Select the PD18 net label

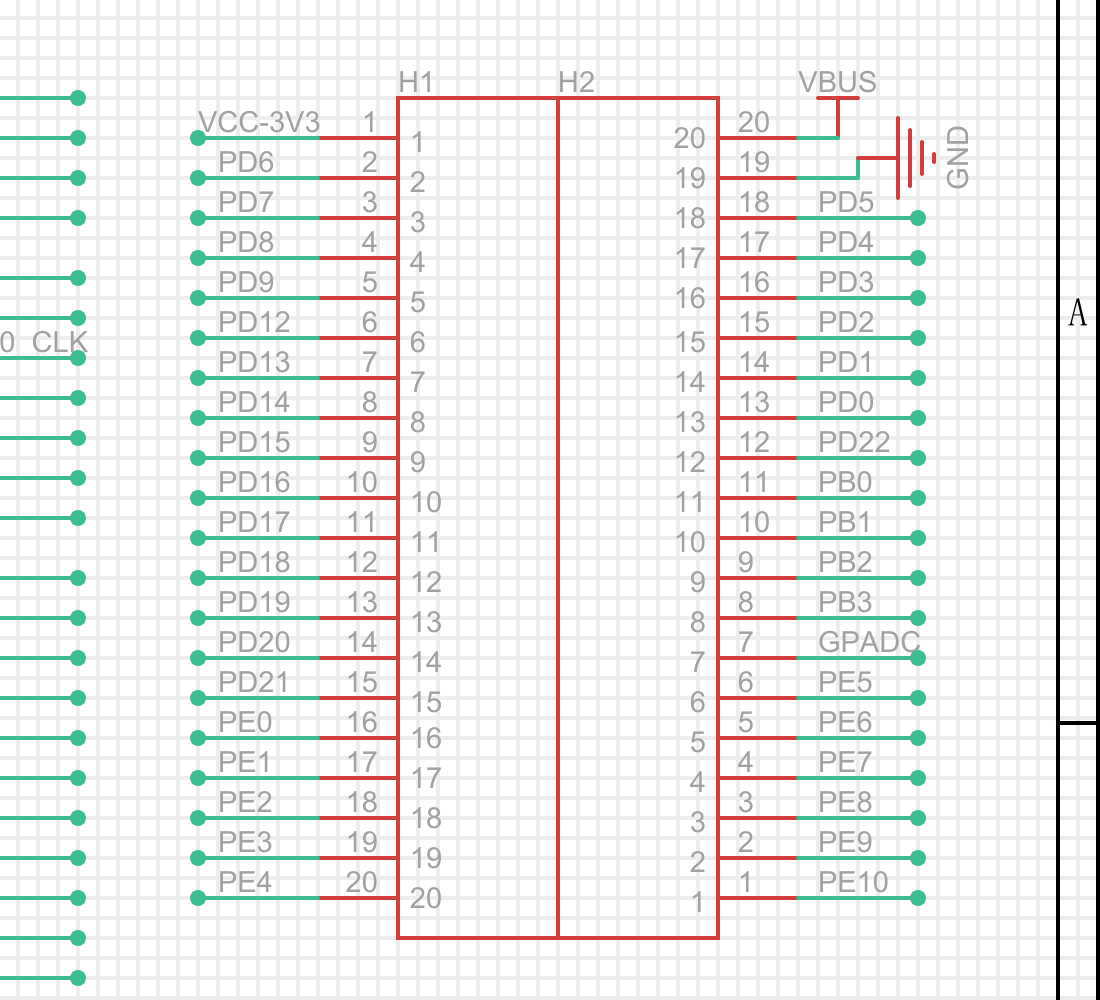(254, 562)
